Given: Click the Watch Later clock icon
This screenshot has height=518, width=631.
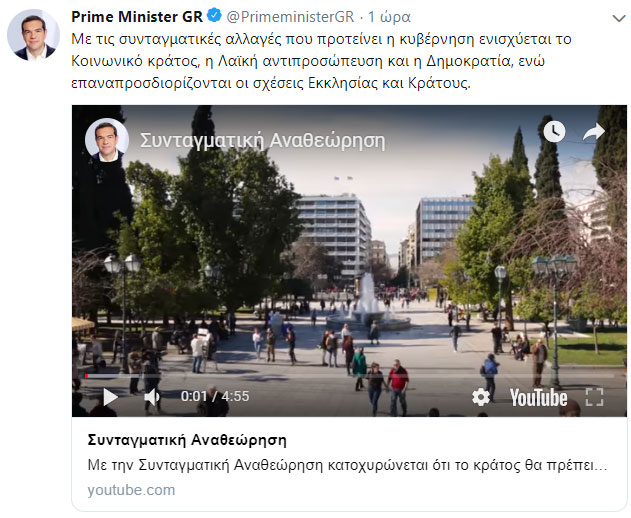Looking at the screenshot, I should [x=554, y=131].
